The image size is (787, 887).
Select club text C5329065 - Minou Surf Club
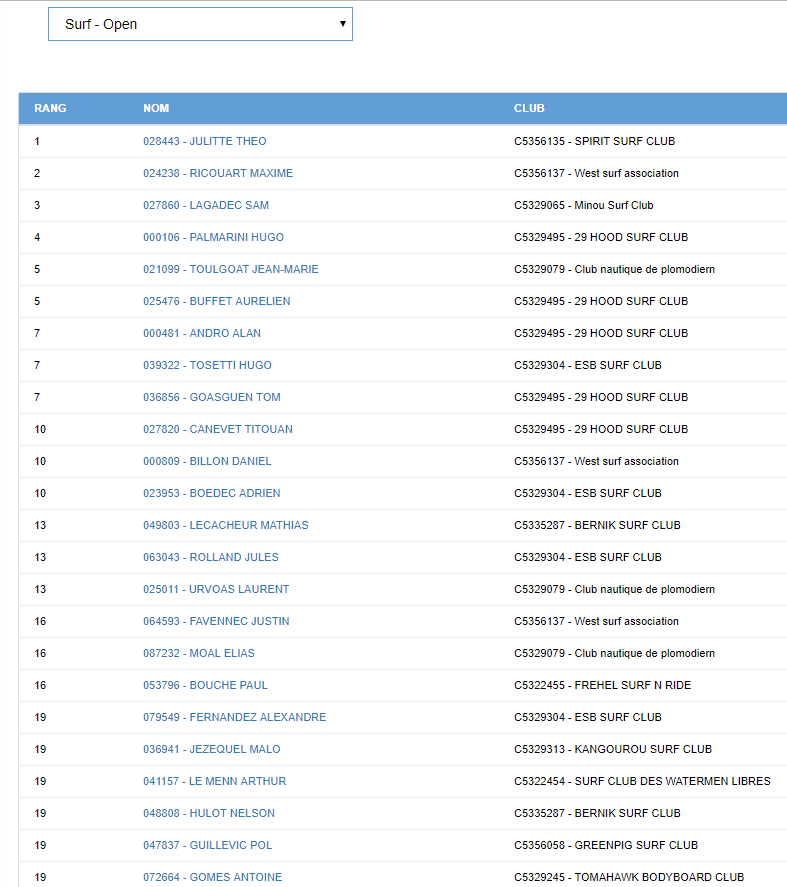pos(583,205)
